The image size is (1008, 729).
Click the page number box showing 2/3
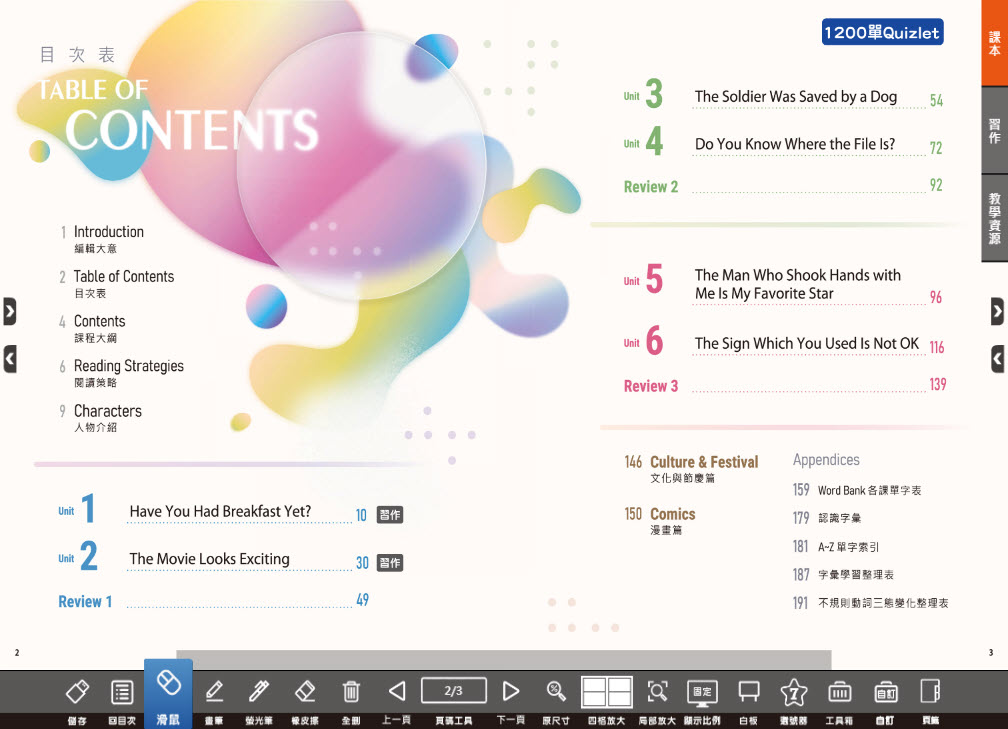(454, 690)
